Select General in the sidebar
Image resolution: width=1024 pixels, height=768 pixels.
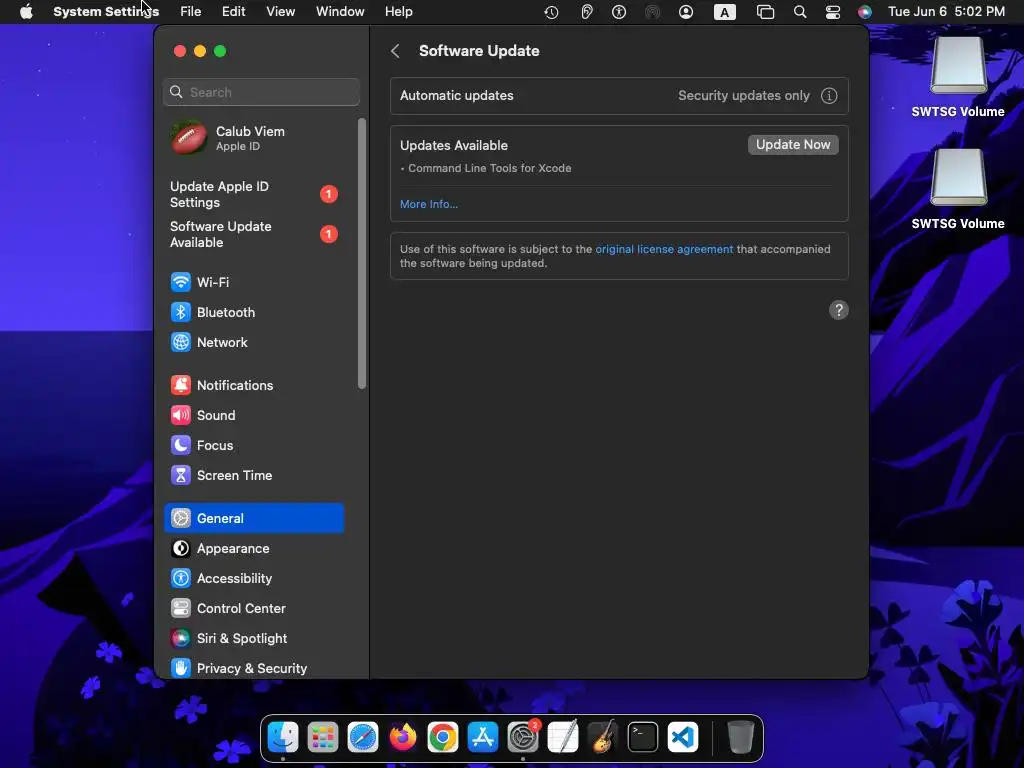pyautogui.click(x=253, y=519)
